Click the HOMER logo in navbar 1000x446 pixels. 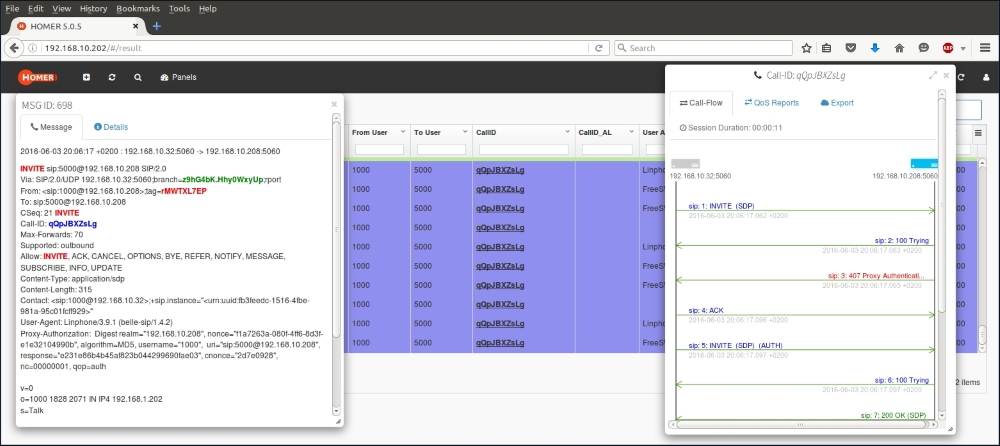[x=38, y=77]
